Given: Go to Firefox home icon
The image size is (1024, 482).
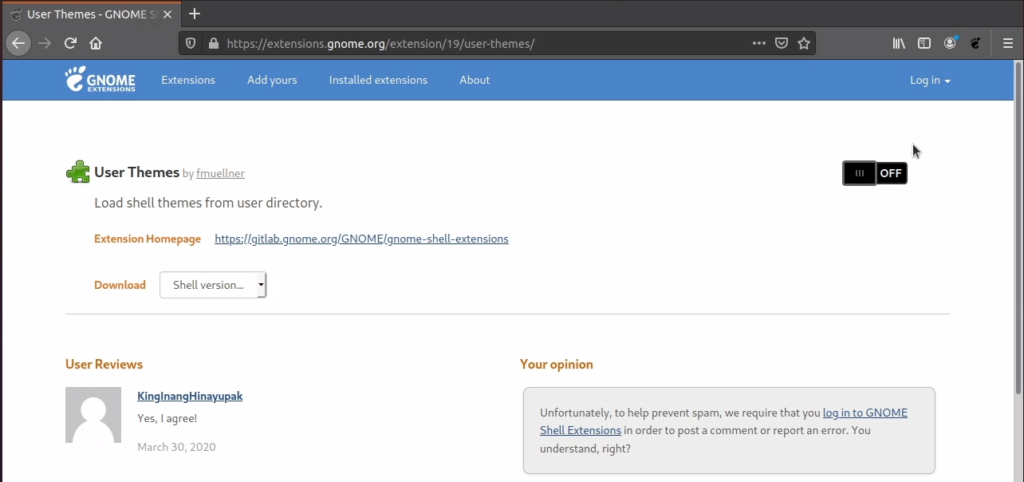Looking at the screenshot, I should (95, 44).
